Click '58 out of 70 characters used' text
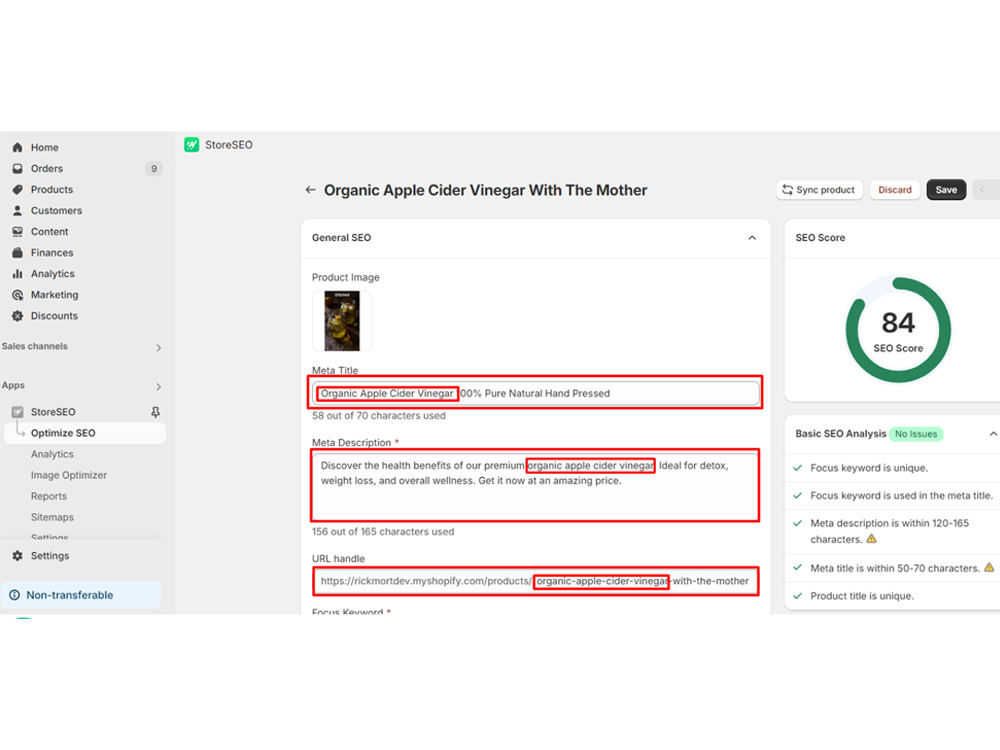The width and height of the screenshot is (1000, 750). click(379, 416)
